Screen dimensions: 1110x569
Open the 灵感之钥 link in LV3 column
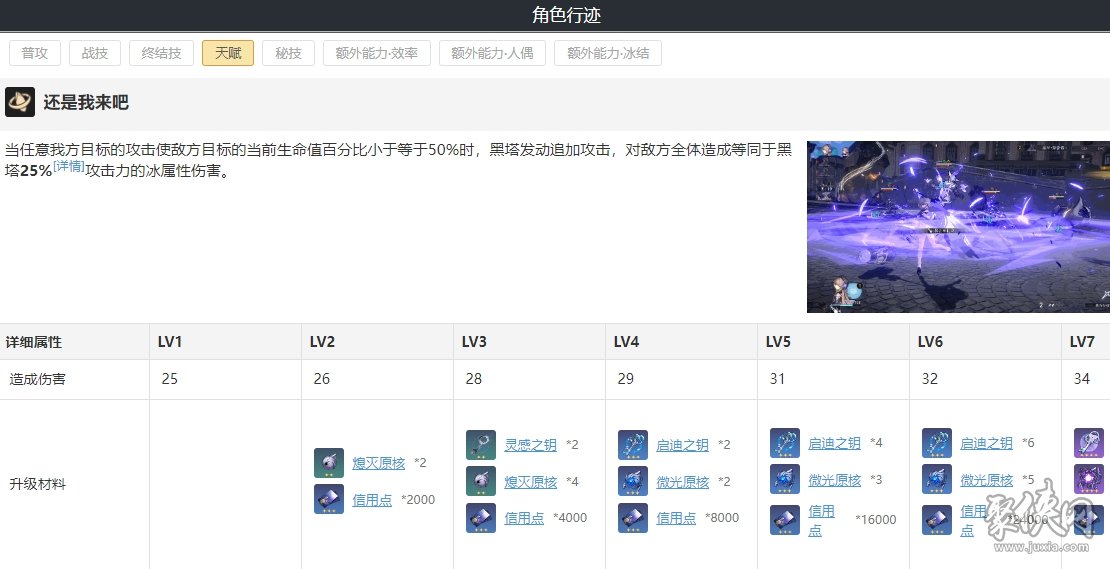pos(531,444)
